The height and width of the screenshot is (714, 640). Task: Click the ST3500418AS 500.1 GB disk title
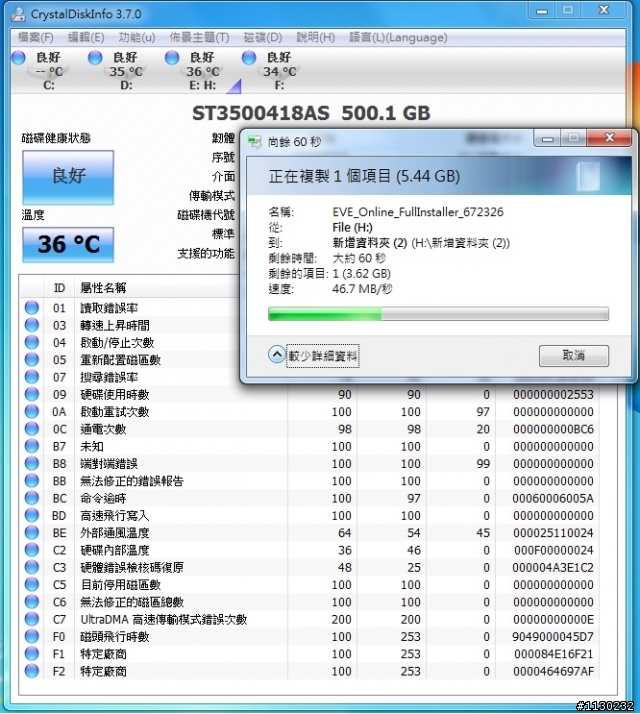311,113
